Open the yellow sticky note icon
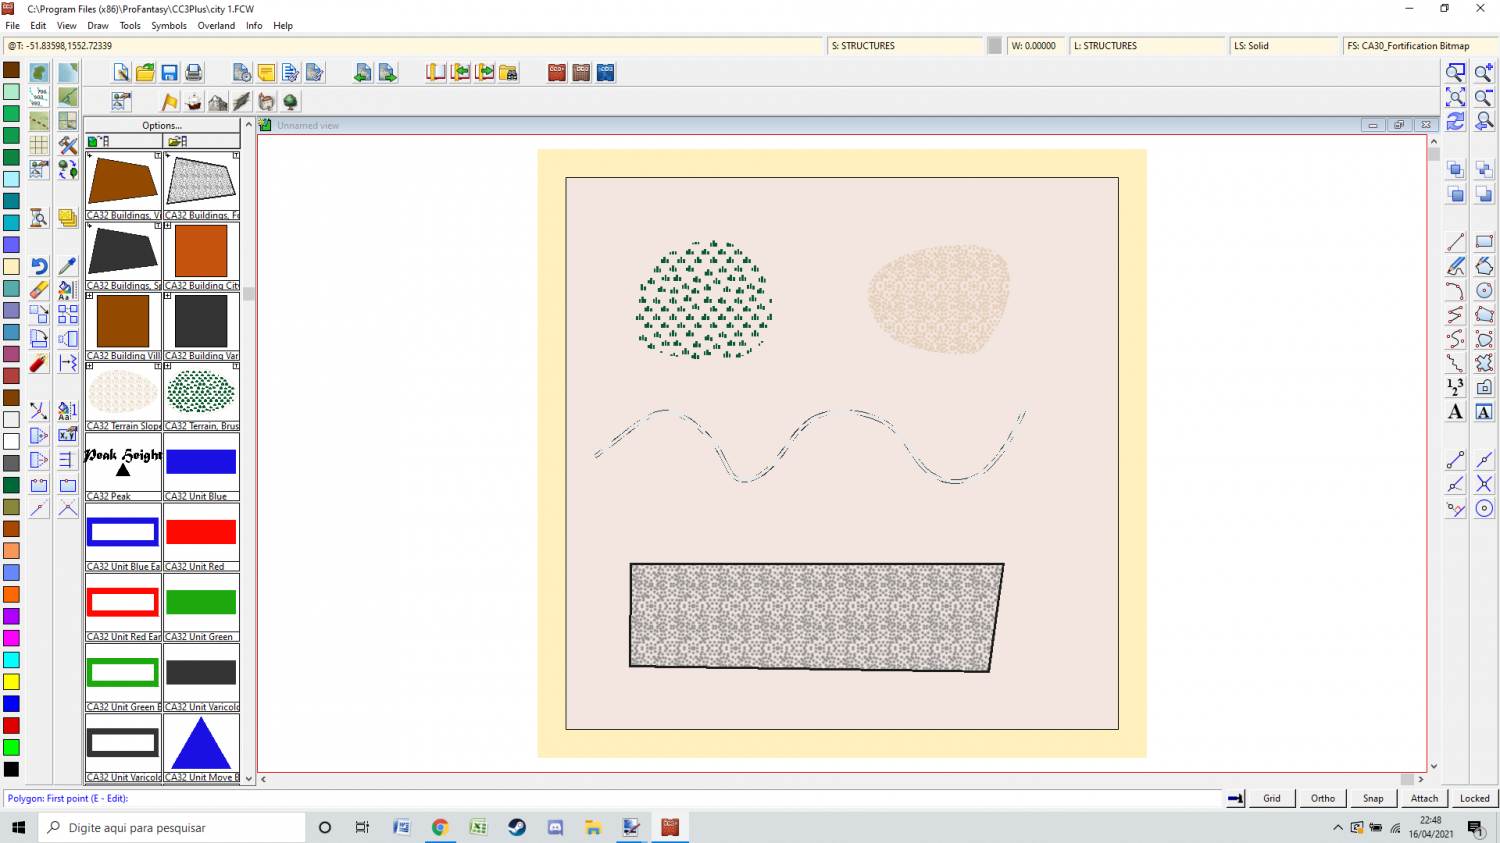 point(266,73)
